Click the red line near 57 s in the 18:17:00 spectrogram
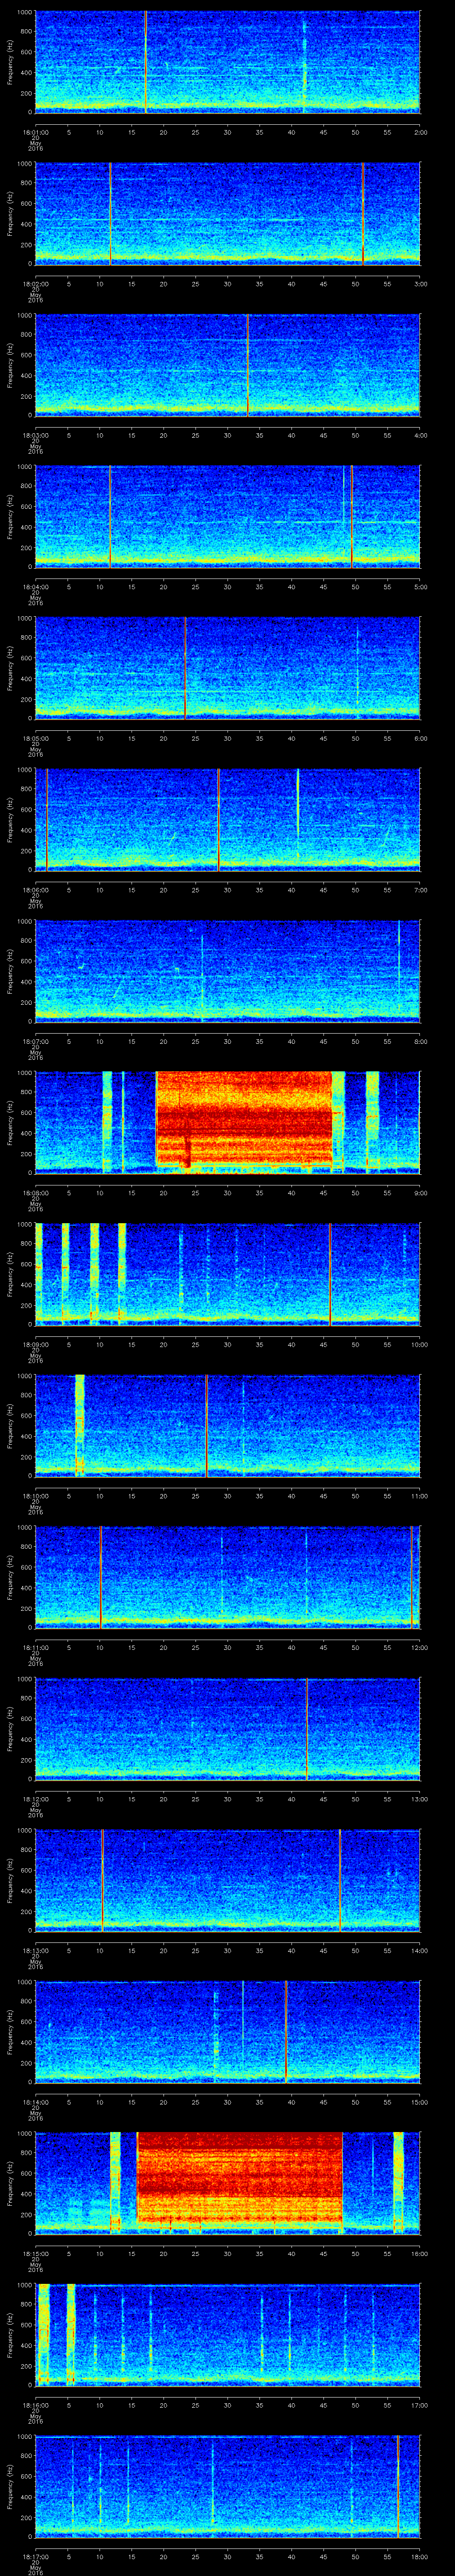 pos(398,2486)
